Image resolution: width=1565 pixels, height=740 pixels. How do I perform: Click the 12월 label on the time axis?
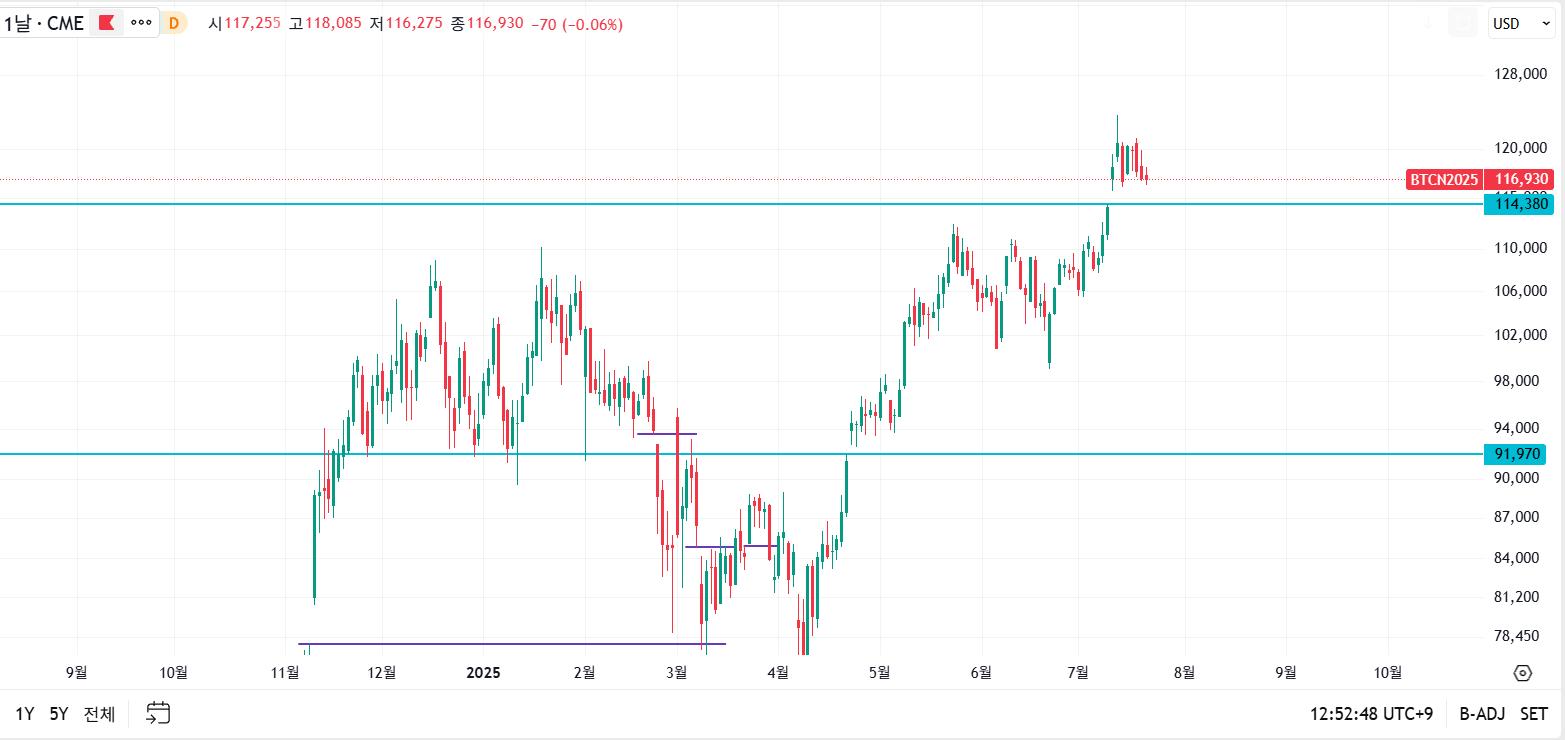point(381,672)
